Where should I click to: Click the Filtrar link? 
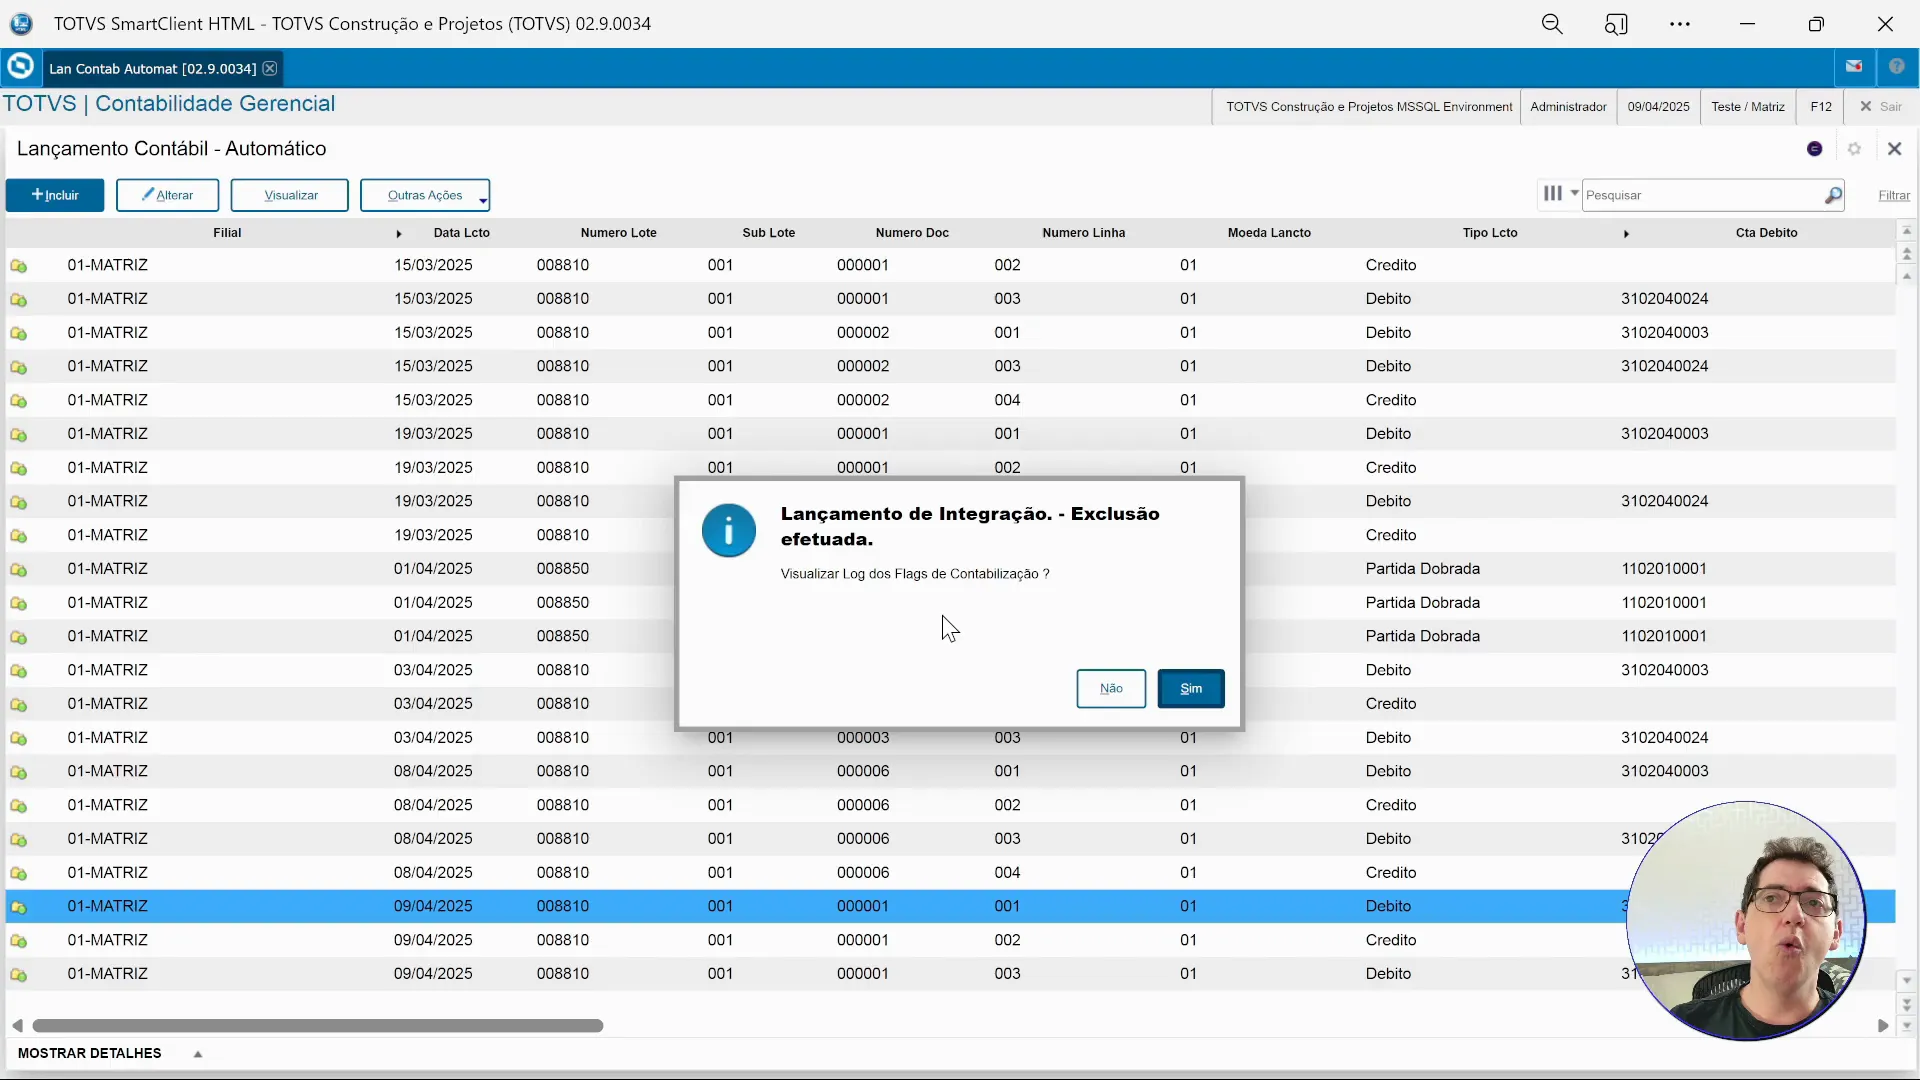click(1893, 196)
